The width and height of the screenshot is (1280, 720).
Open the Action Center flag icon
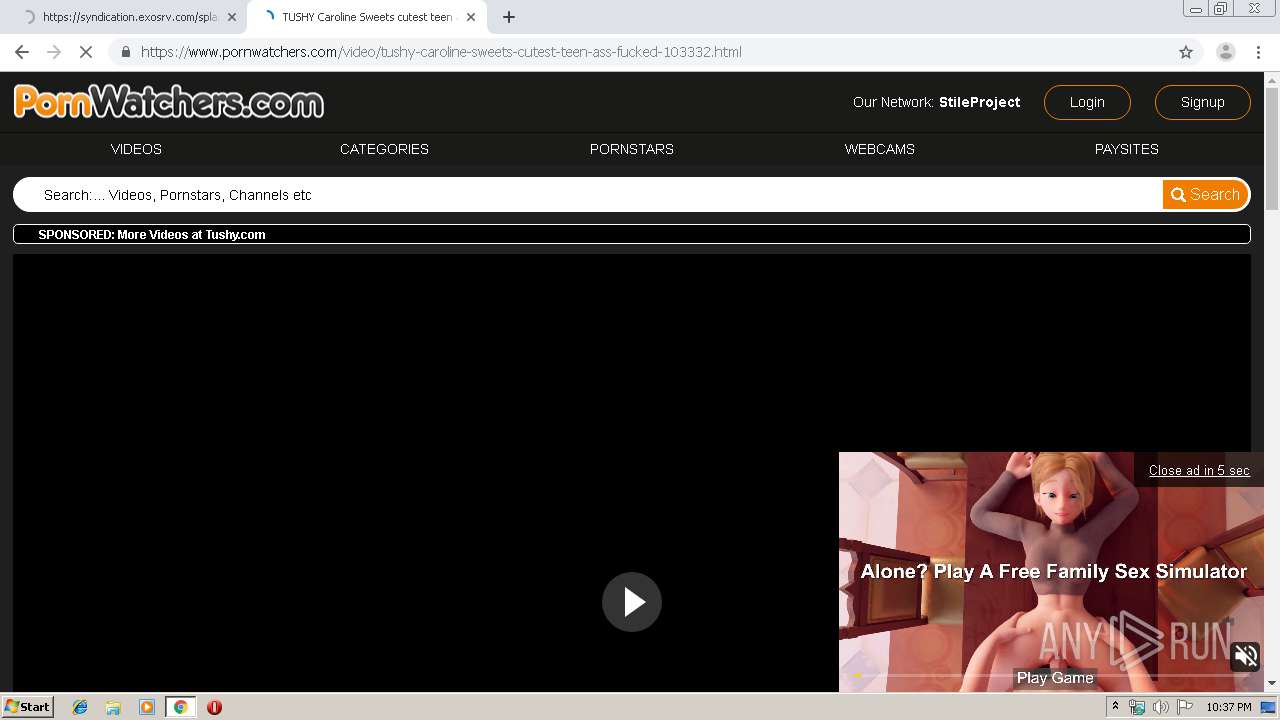click(1185, 707)
